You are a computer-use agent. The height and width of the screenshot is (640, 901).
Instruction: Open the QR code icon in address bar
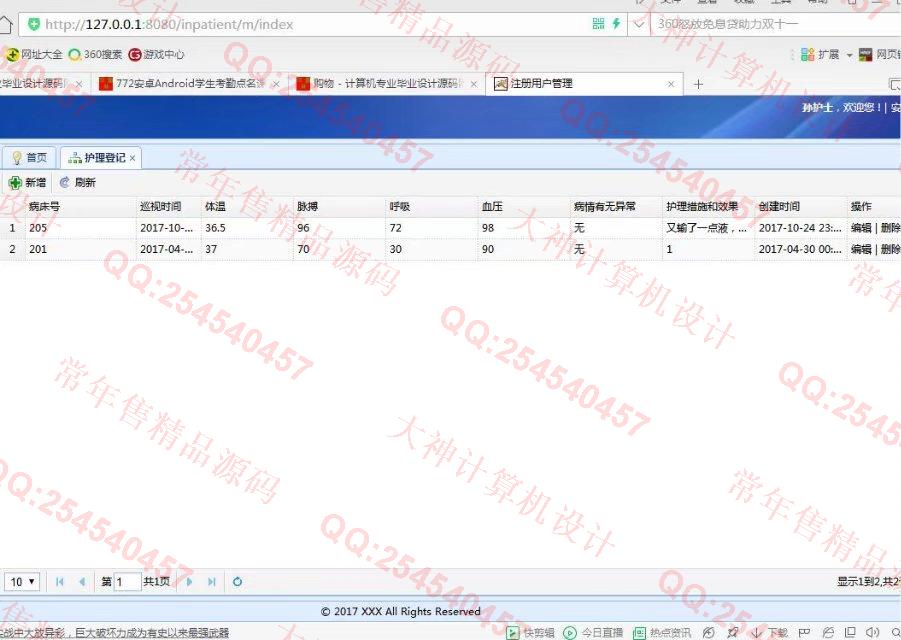point(598,24)
